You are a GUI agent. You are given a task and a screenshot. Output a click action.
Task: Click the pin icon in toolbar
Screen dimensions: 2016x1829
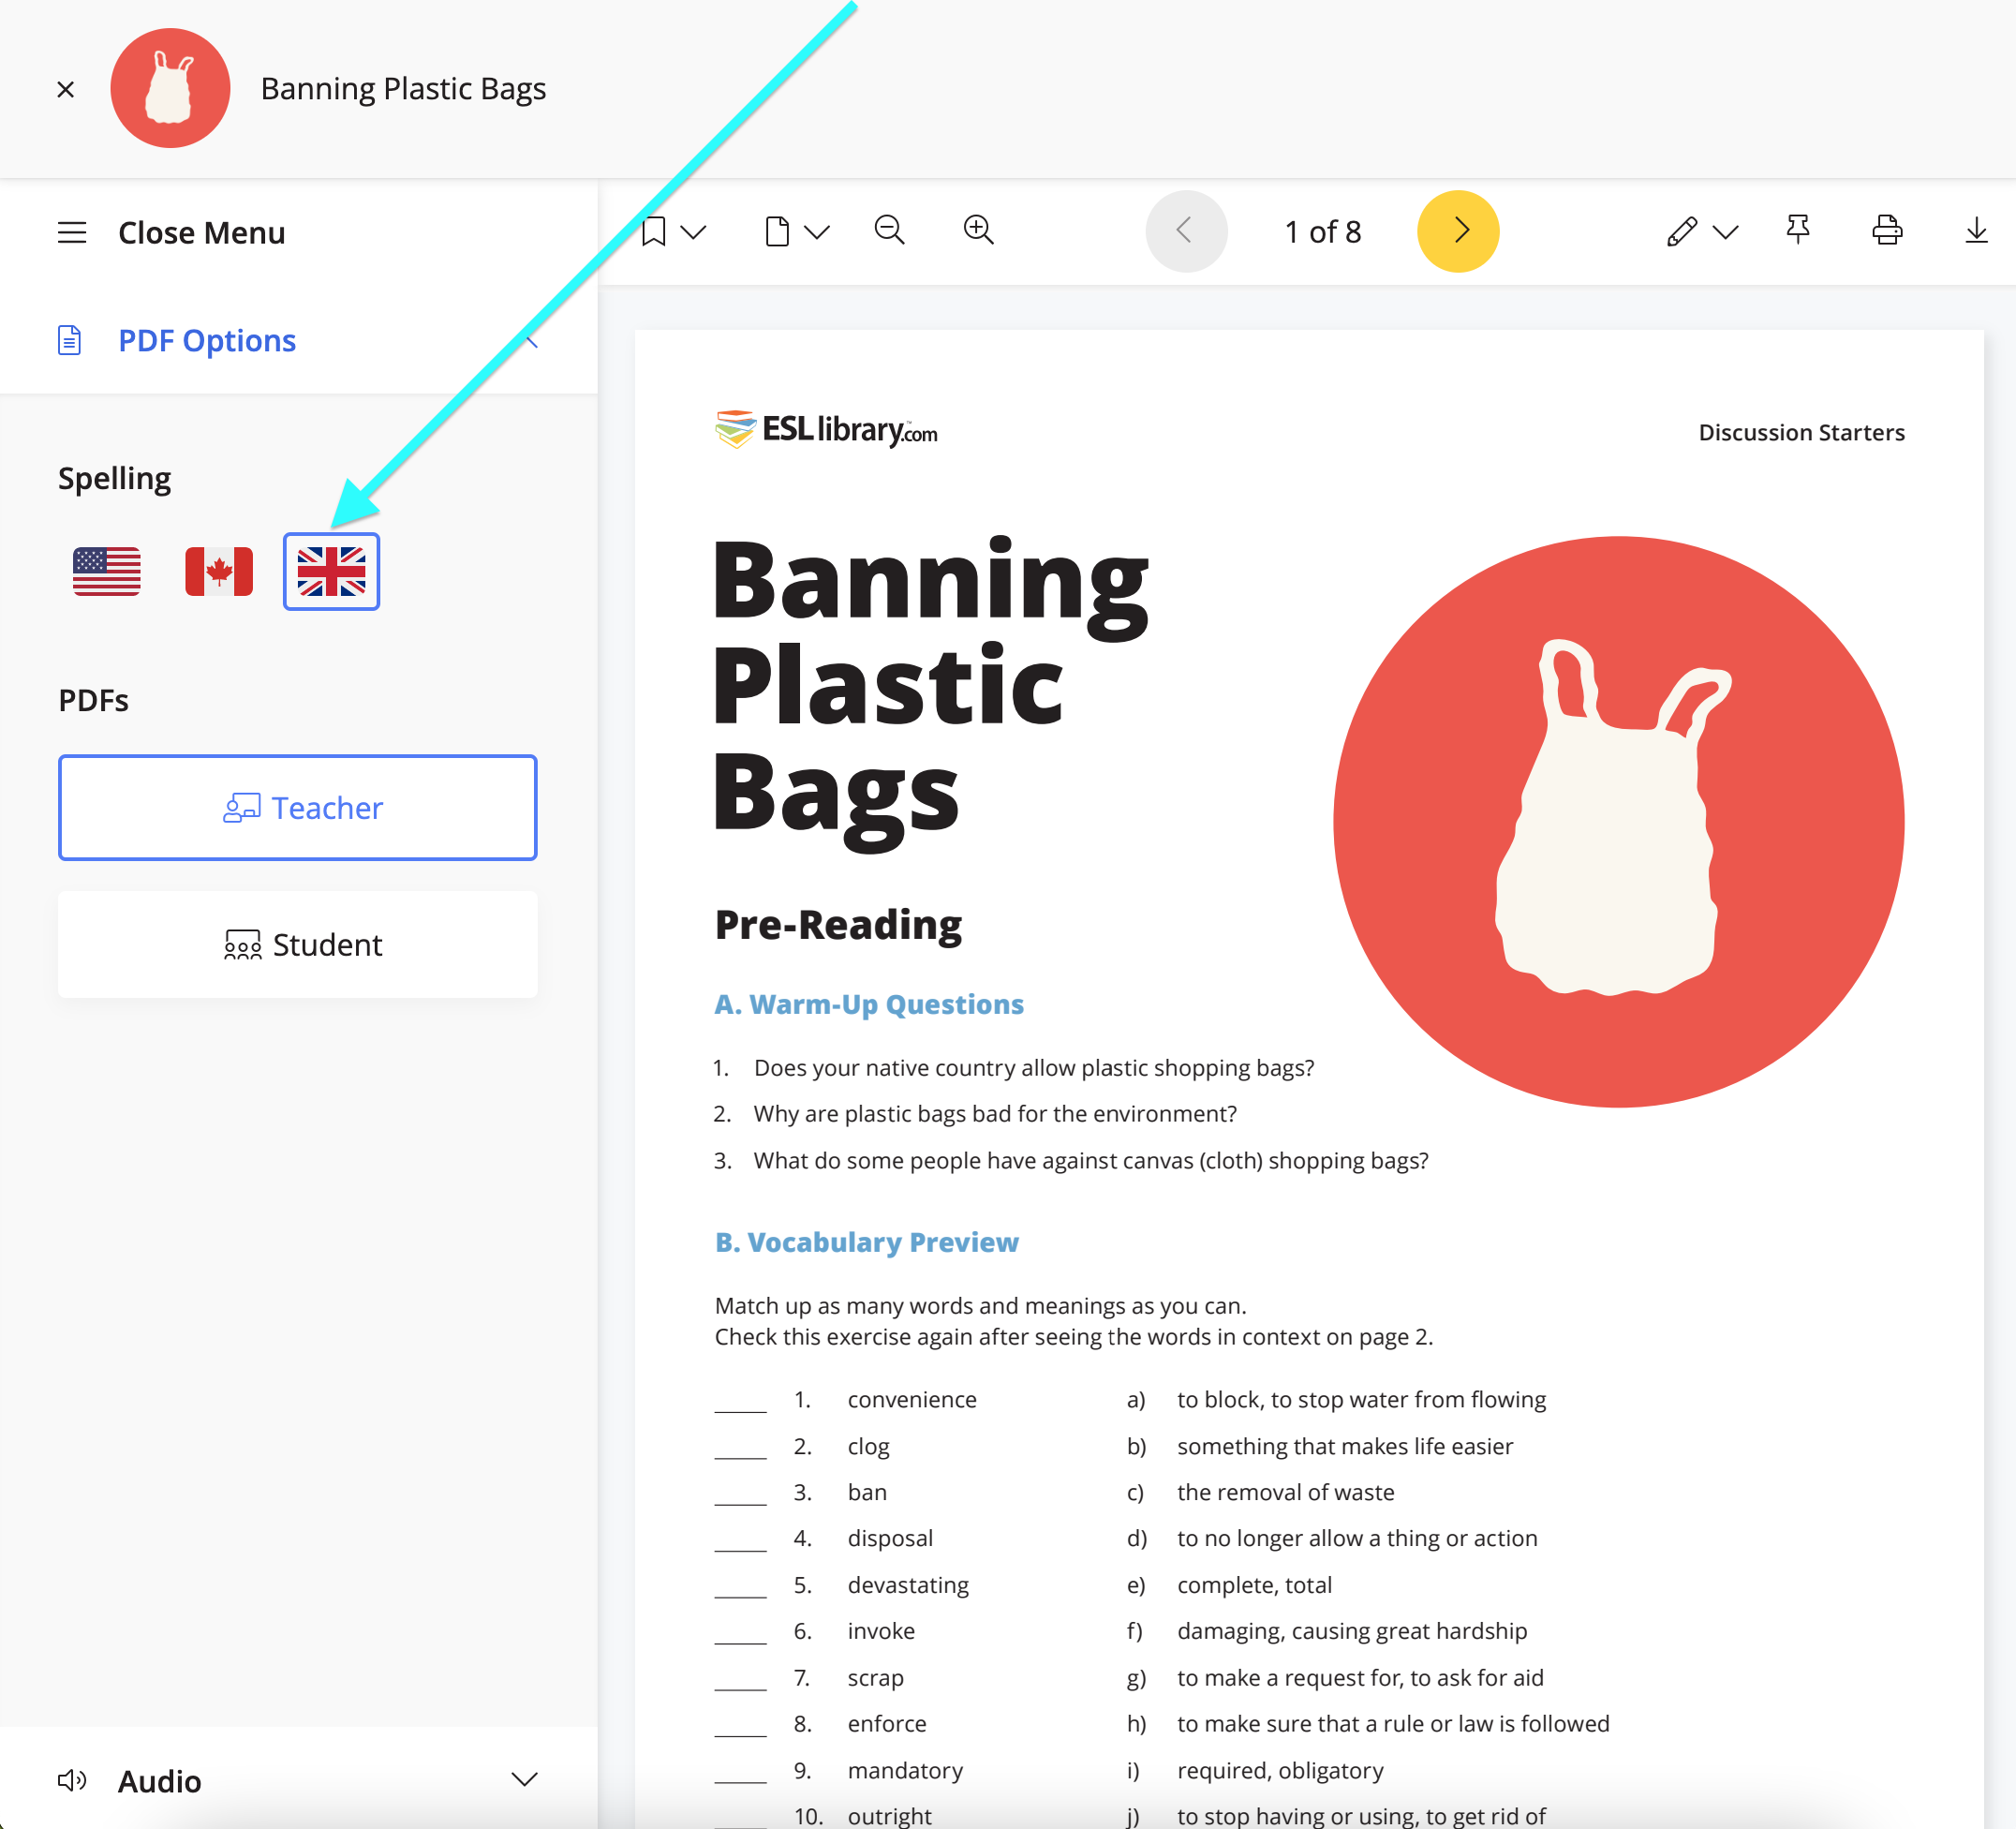(x=1797, y=230)
